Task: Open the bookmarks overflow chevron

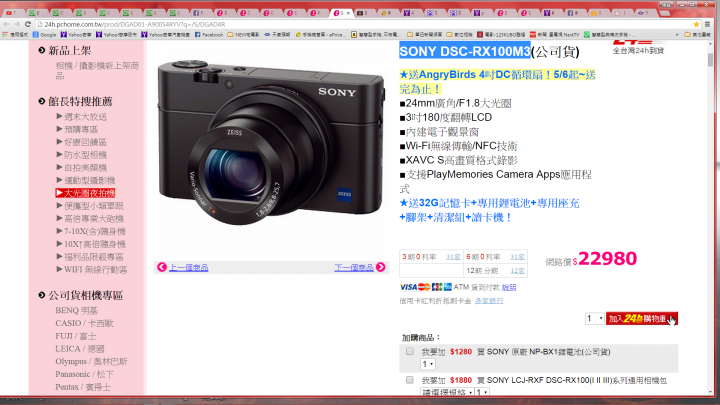Action: (676, 34)
